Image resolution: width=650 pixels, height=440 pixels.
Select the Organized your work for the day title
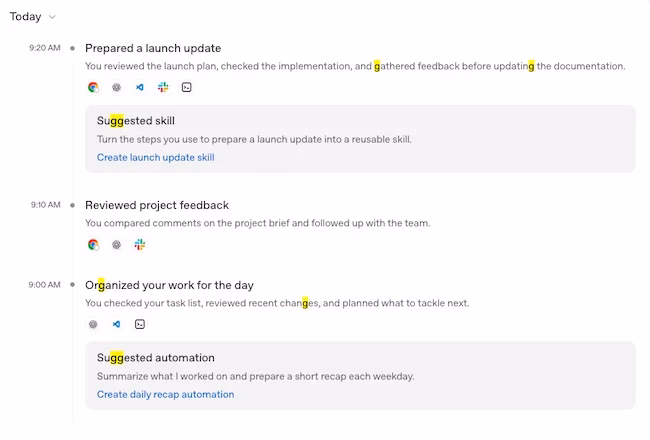(169, 285)
